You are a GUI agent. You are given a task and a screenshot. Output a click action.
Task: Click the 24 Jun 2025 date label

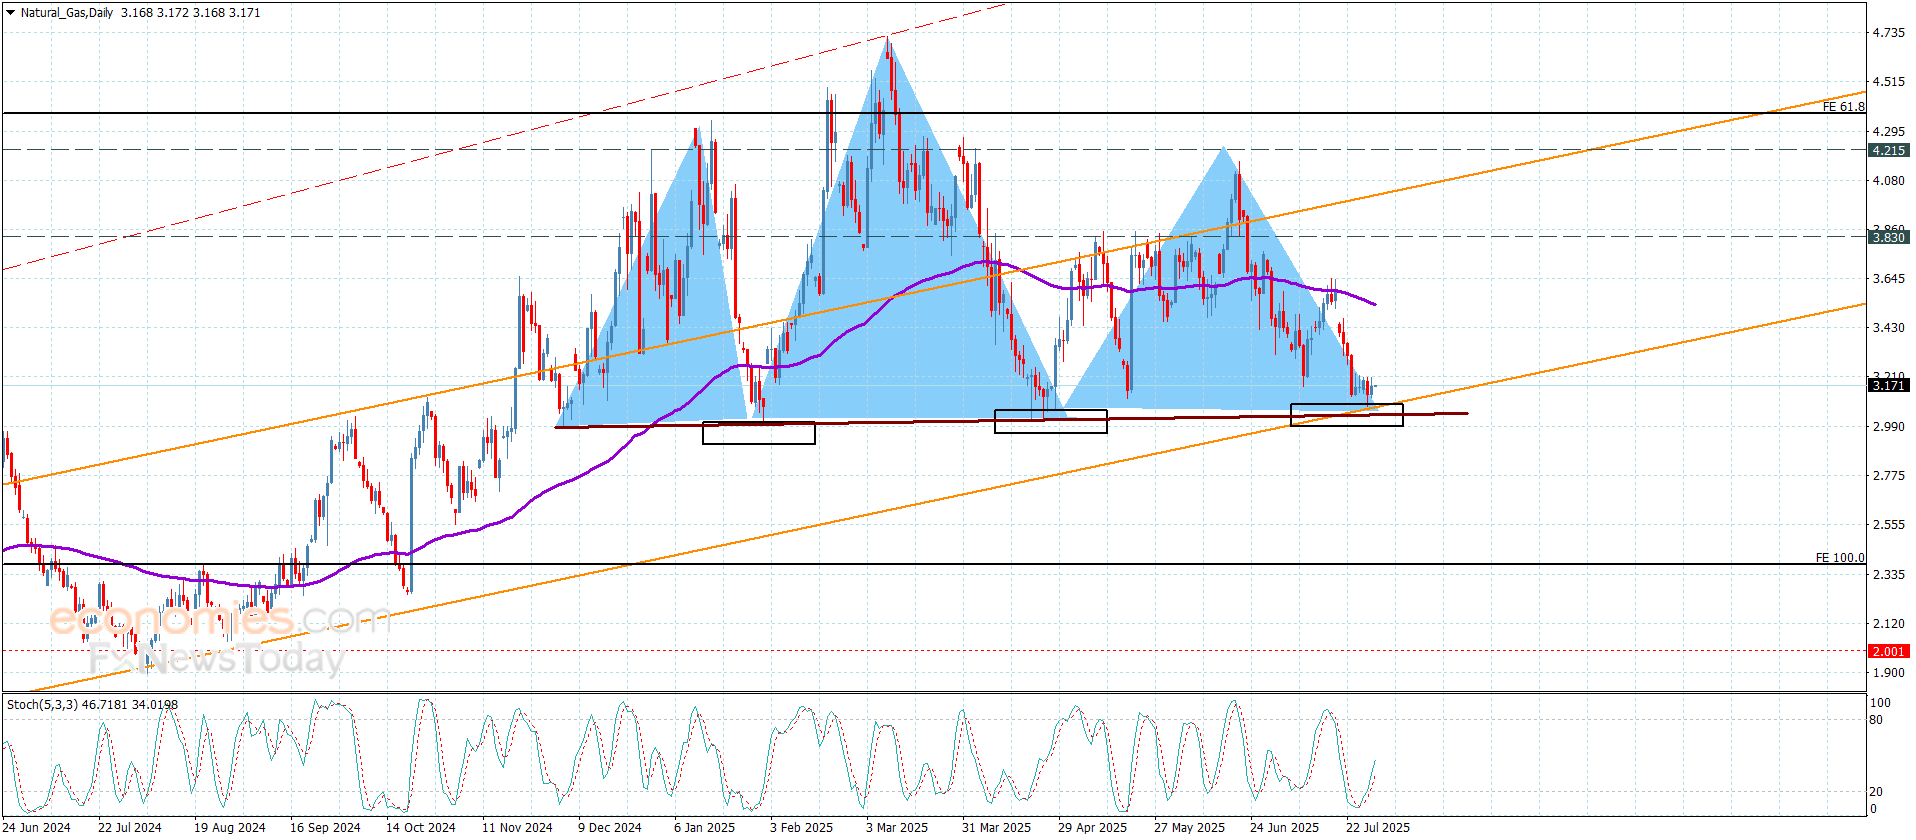[x=1284, y=827]
